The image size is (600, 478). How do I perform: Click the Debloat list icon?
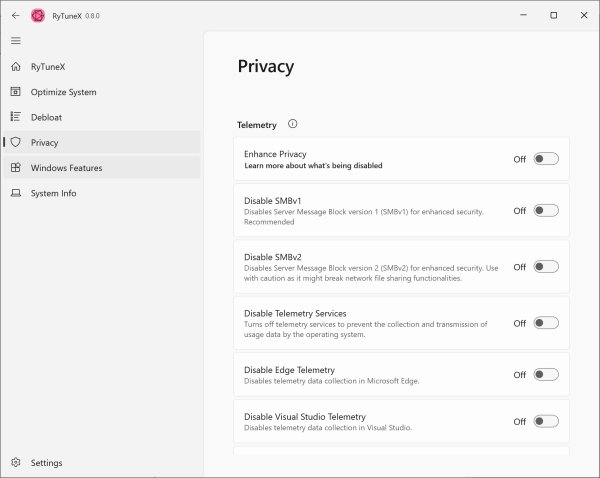tap(15, 117)
